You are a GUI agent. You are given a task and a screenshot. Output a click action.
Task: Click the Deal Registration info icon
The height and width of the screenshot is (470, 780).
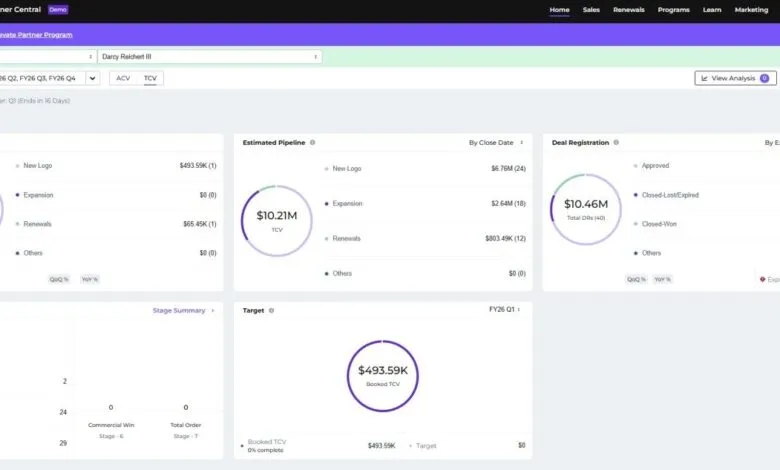[616, 142]
